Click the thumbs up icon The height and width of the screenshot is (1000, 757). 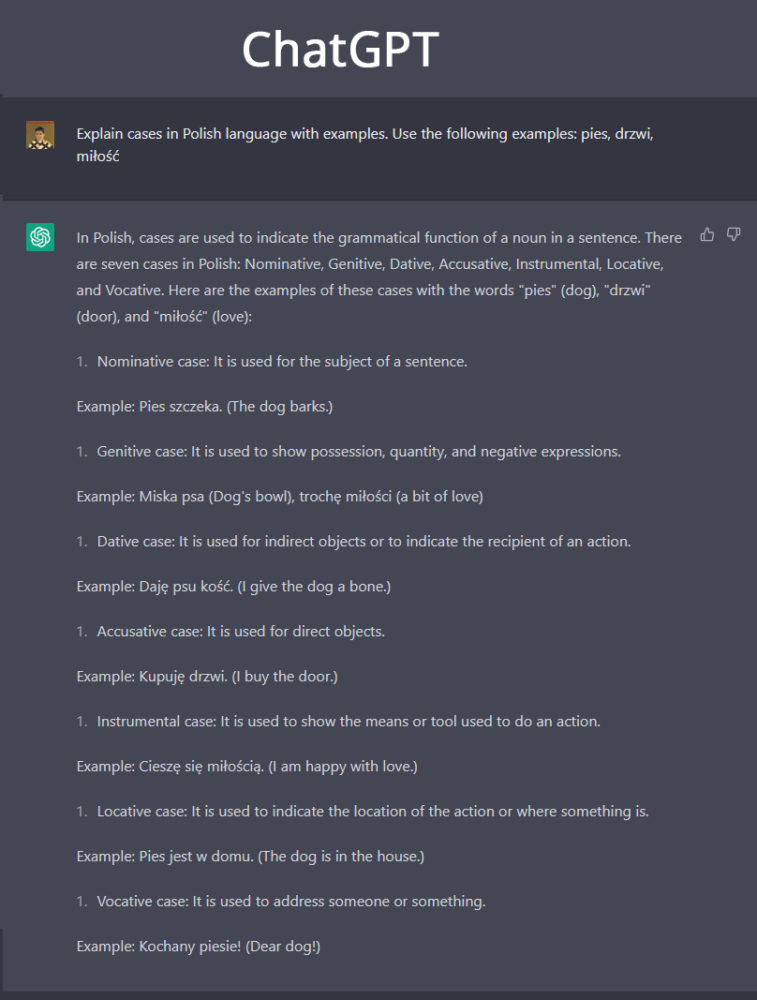[x=707, y=235]
